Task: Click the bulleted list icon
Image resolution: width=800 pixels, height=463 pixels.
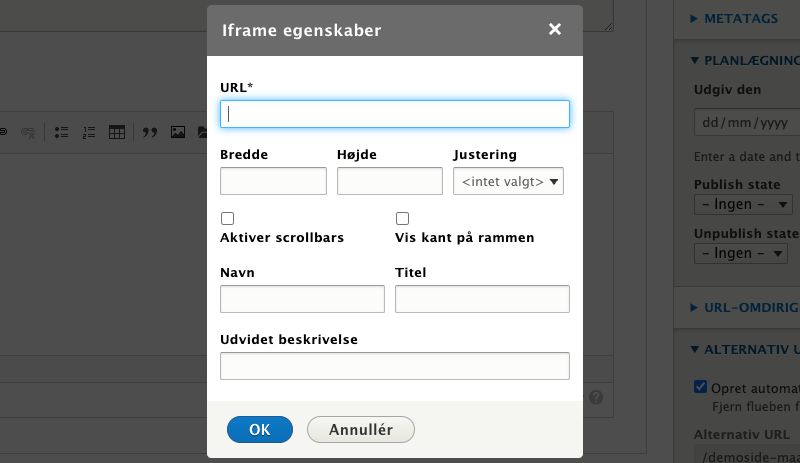Action: pyautogui.click(x=61, y=132)
